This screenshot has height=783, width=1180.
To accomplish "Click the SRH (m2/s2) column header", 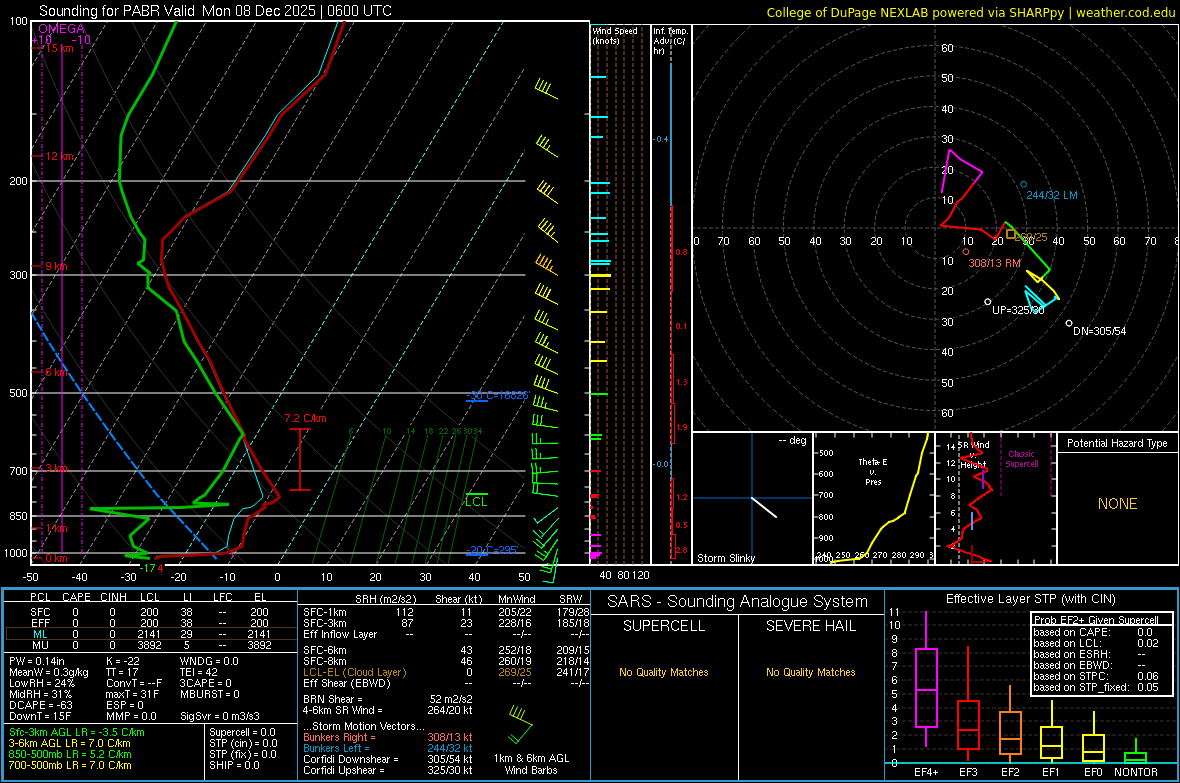I will coord(387,599).
